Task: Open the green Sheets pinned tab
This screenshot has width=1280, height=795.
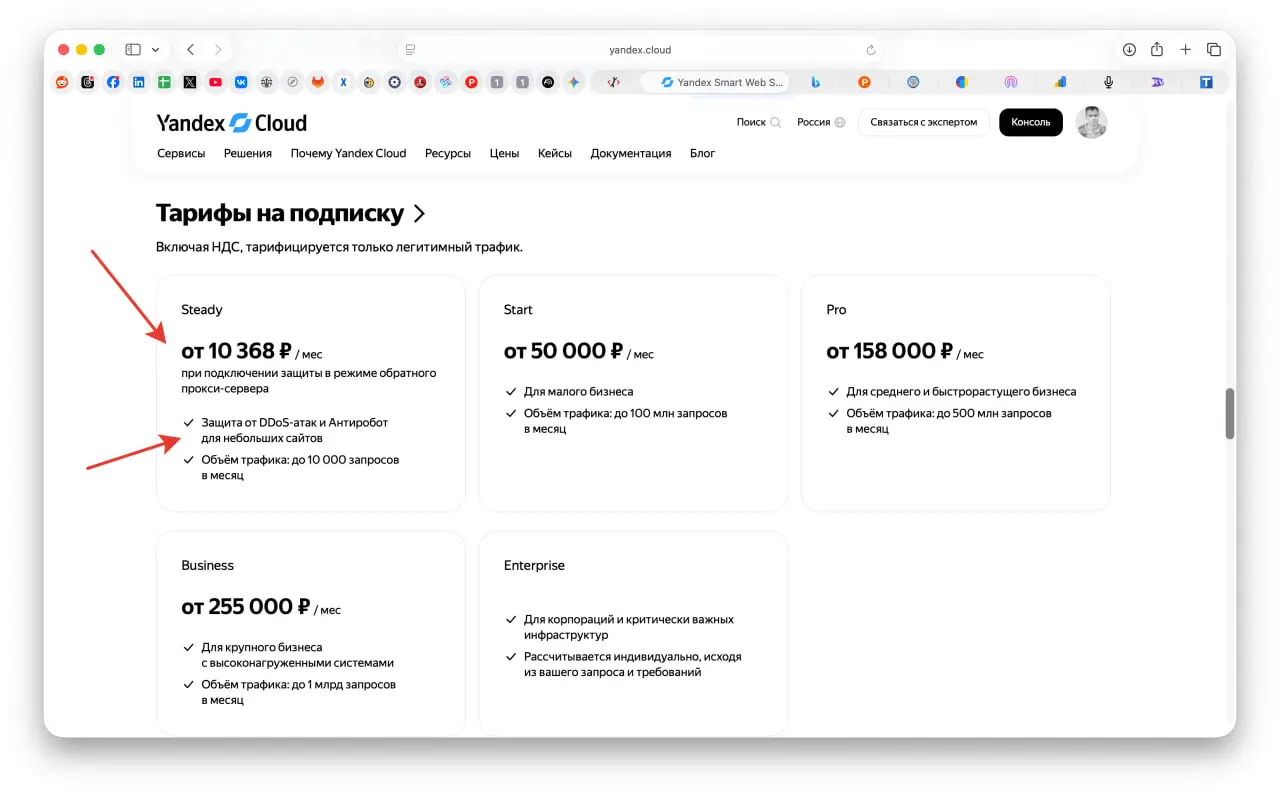Action: [x=164, y=83]
